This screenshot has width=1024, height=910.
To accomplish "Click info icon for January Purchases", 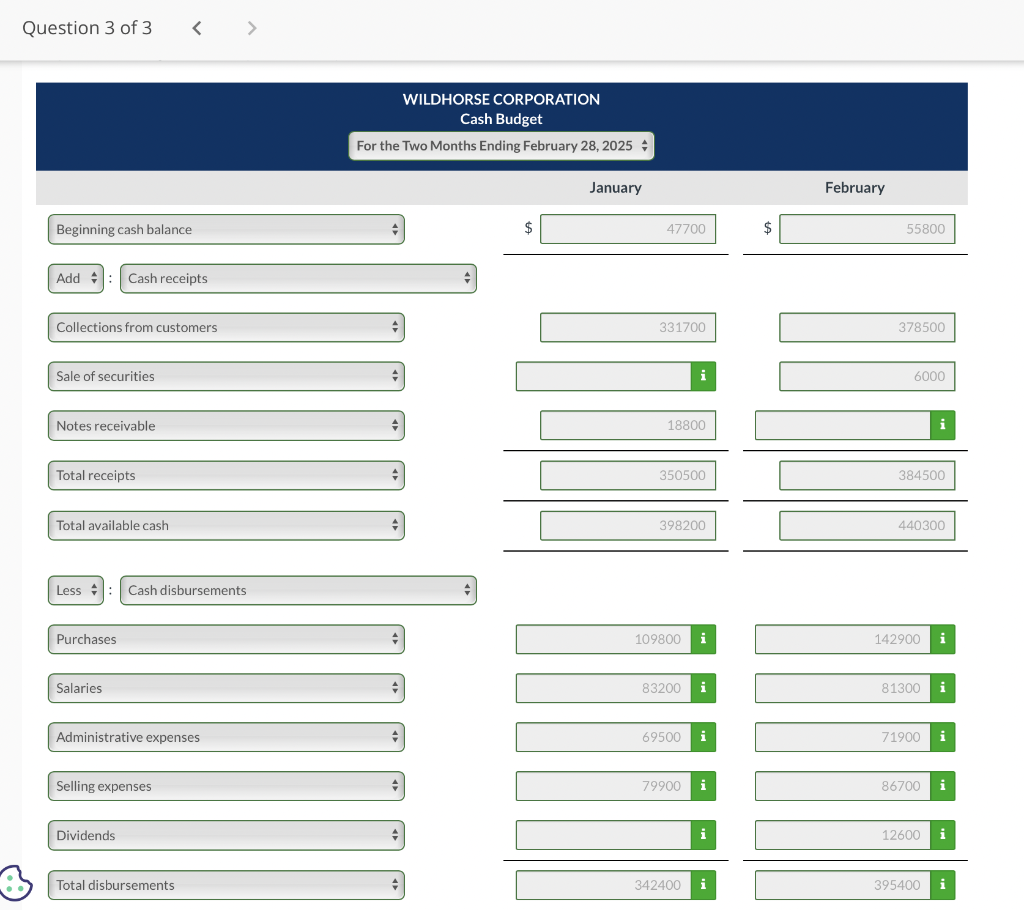I will 703,639.
